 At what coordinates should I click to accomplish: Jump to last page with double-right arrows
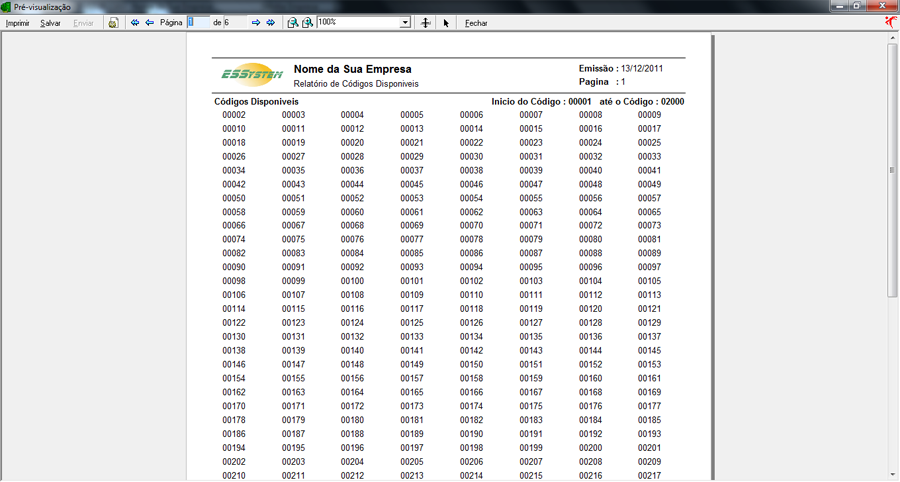pos(270,22)
